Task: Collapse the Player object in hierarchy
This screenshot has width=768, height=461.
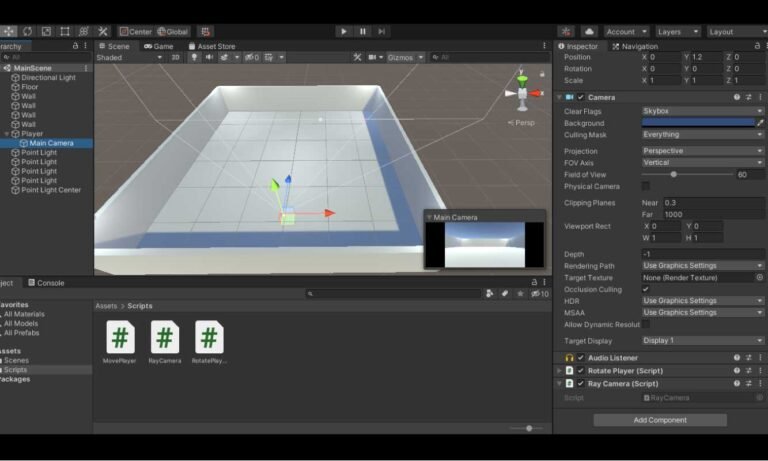Action: (x=7, y=134)
